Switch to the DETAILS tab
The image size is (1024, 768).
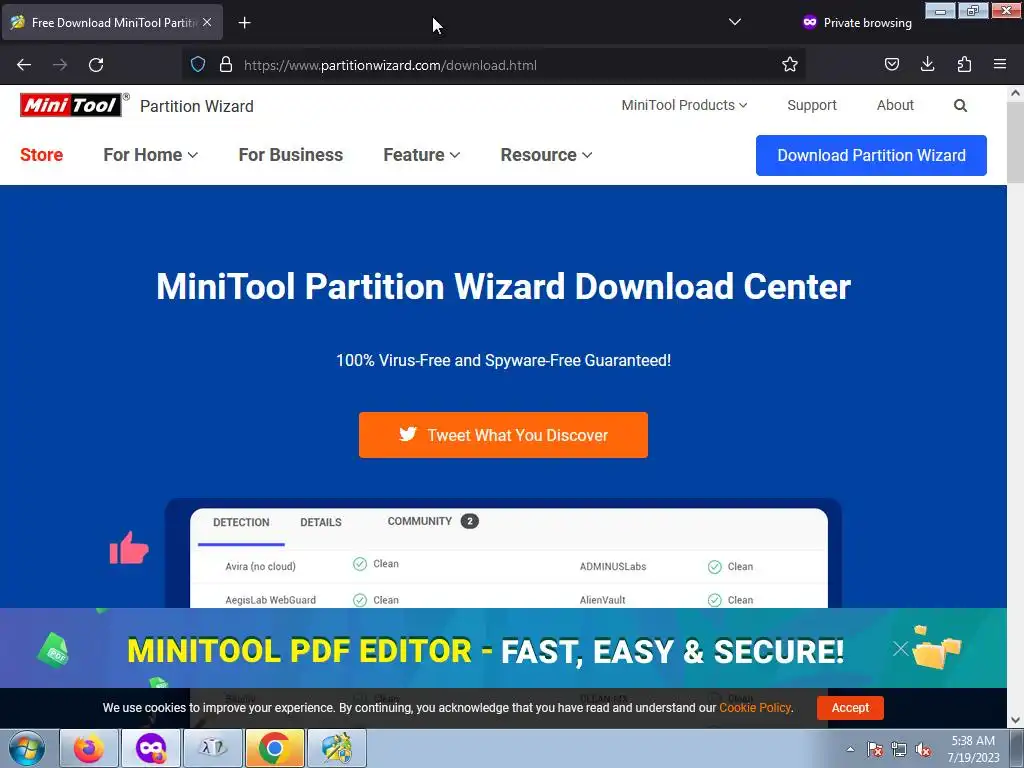click(x=321, y=522)
